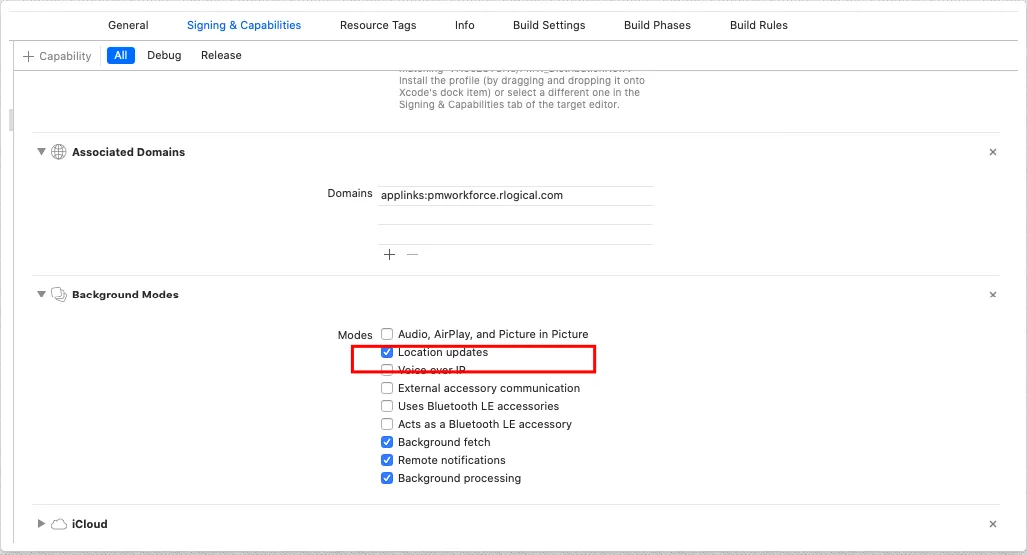Screen dimensions: 1027x555
Task: Enable Audio, AirPlay, and Picture in Picture
Action: tap(387, 334)
